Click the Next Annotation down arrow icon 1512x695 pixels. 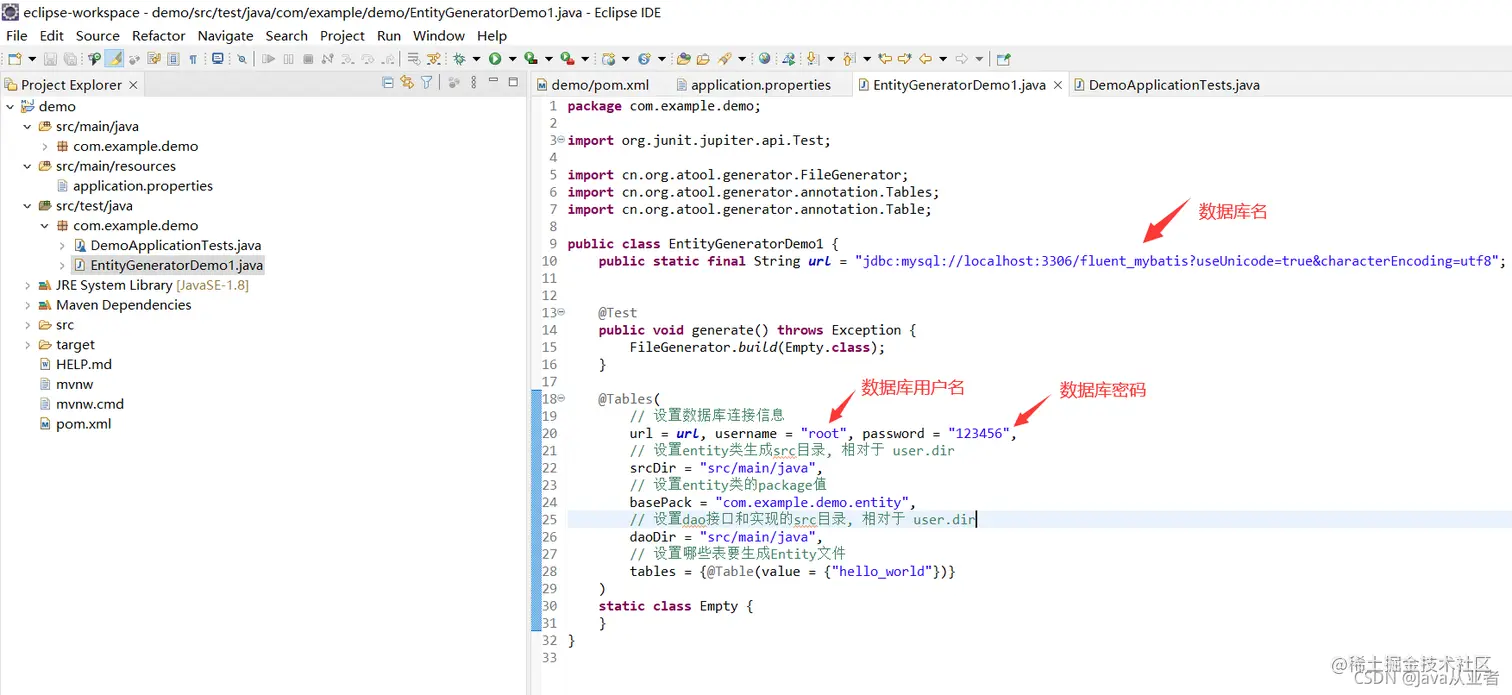[x=813, y=59]
